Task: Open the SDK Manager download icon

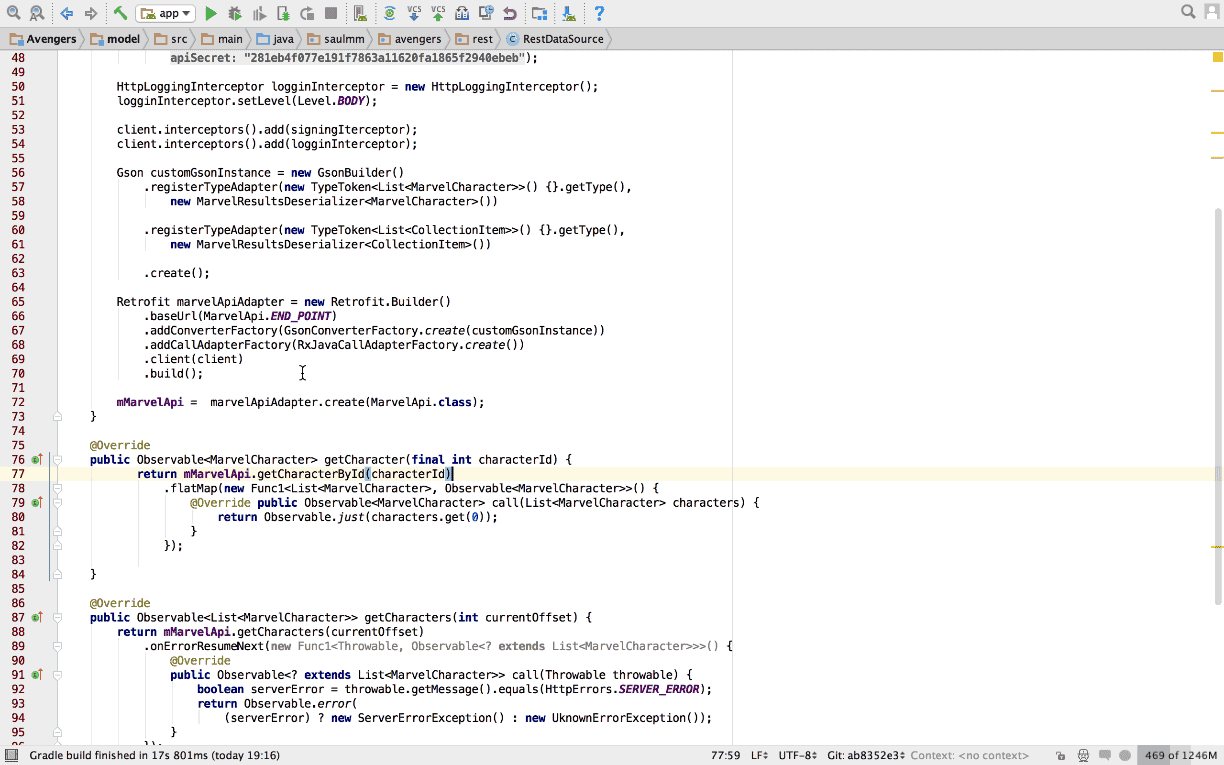Action: click(568, 13)
